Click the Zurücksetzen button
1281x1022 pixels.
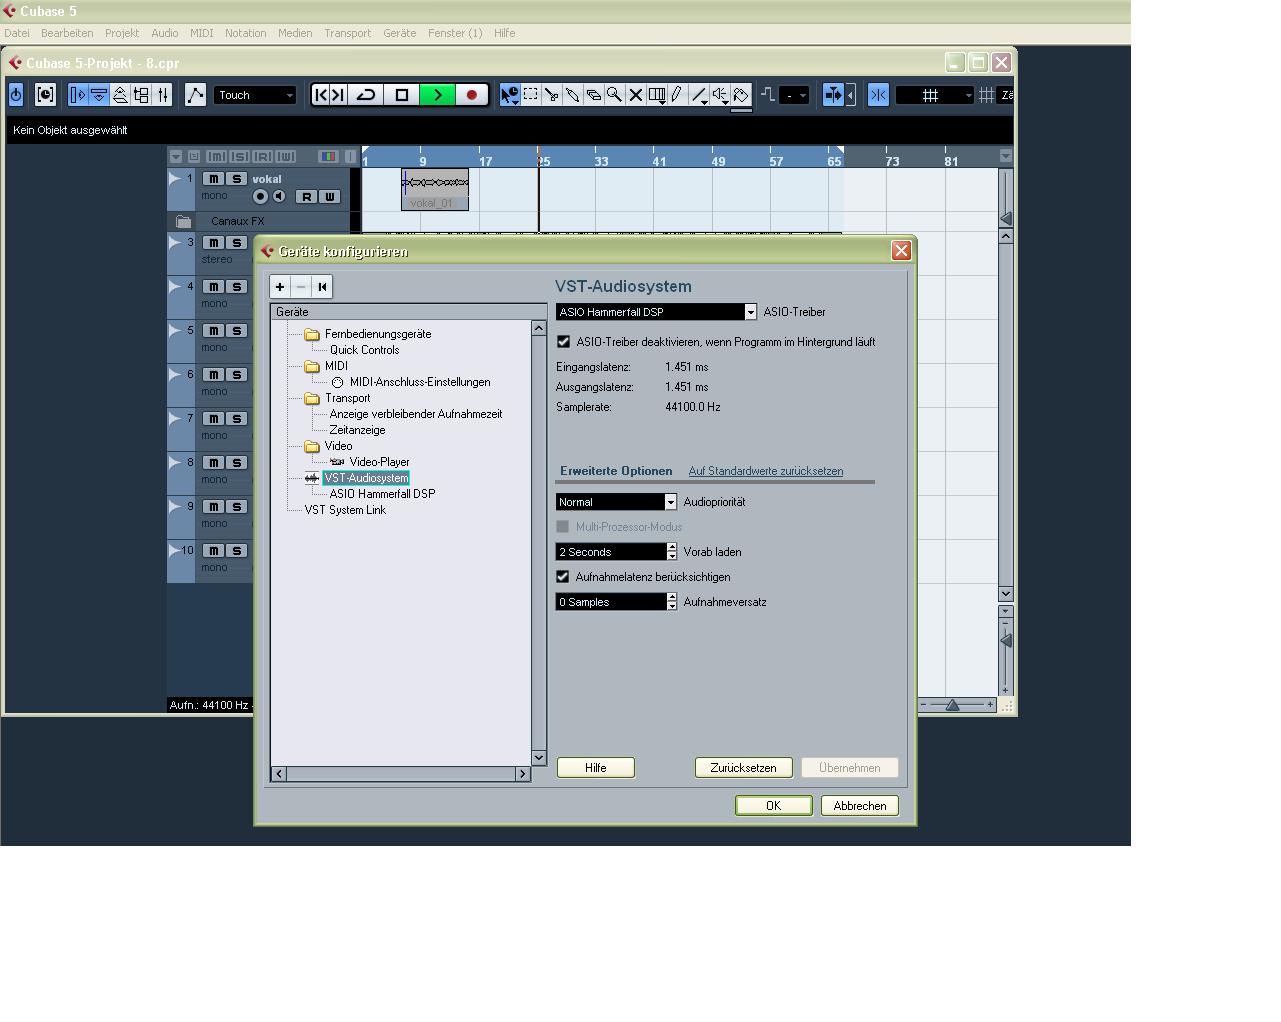pyautogui.click(x=743, y=768)
